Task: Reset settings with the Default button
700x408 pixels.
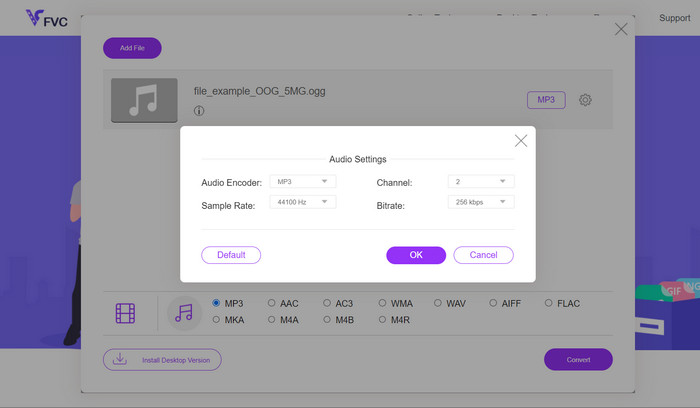Action: coord(231,255)
